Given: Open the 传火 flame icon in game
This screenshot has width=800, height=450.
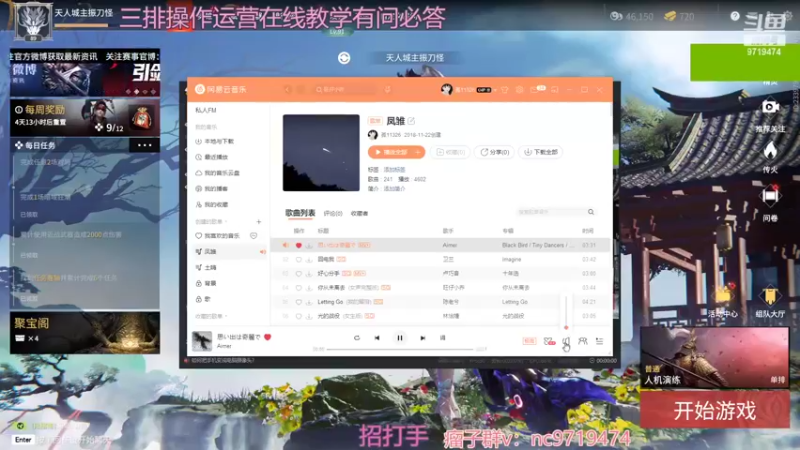Looking at the screenshot, I should [x=770, y=151].
